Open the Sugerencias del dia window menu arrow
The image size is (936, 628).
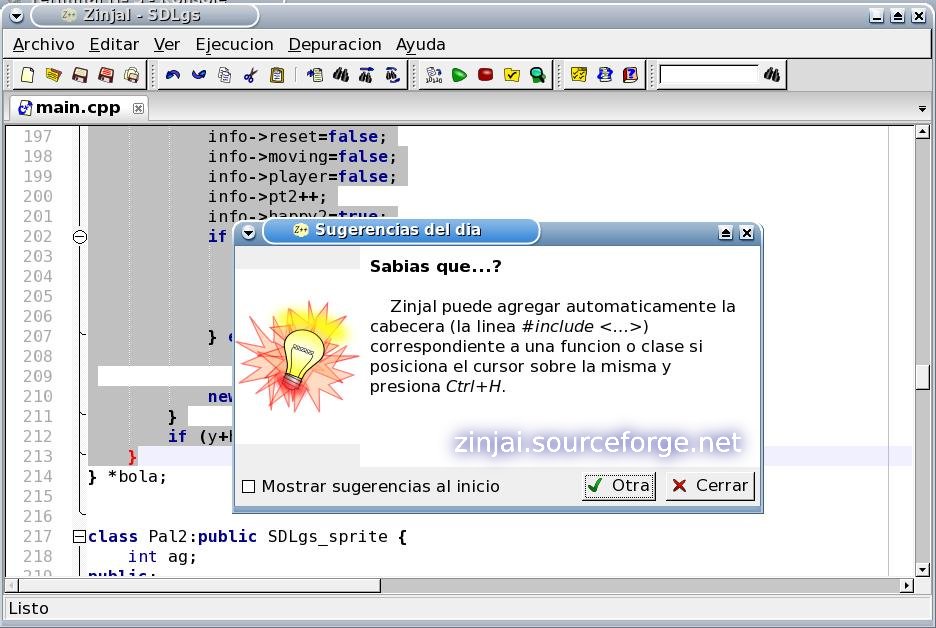click(248, 233)
